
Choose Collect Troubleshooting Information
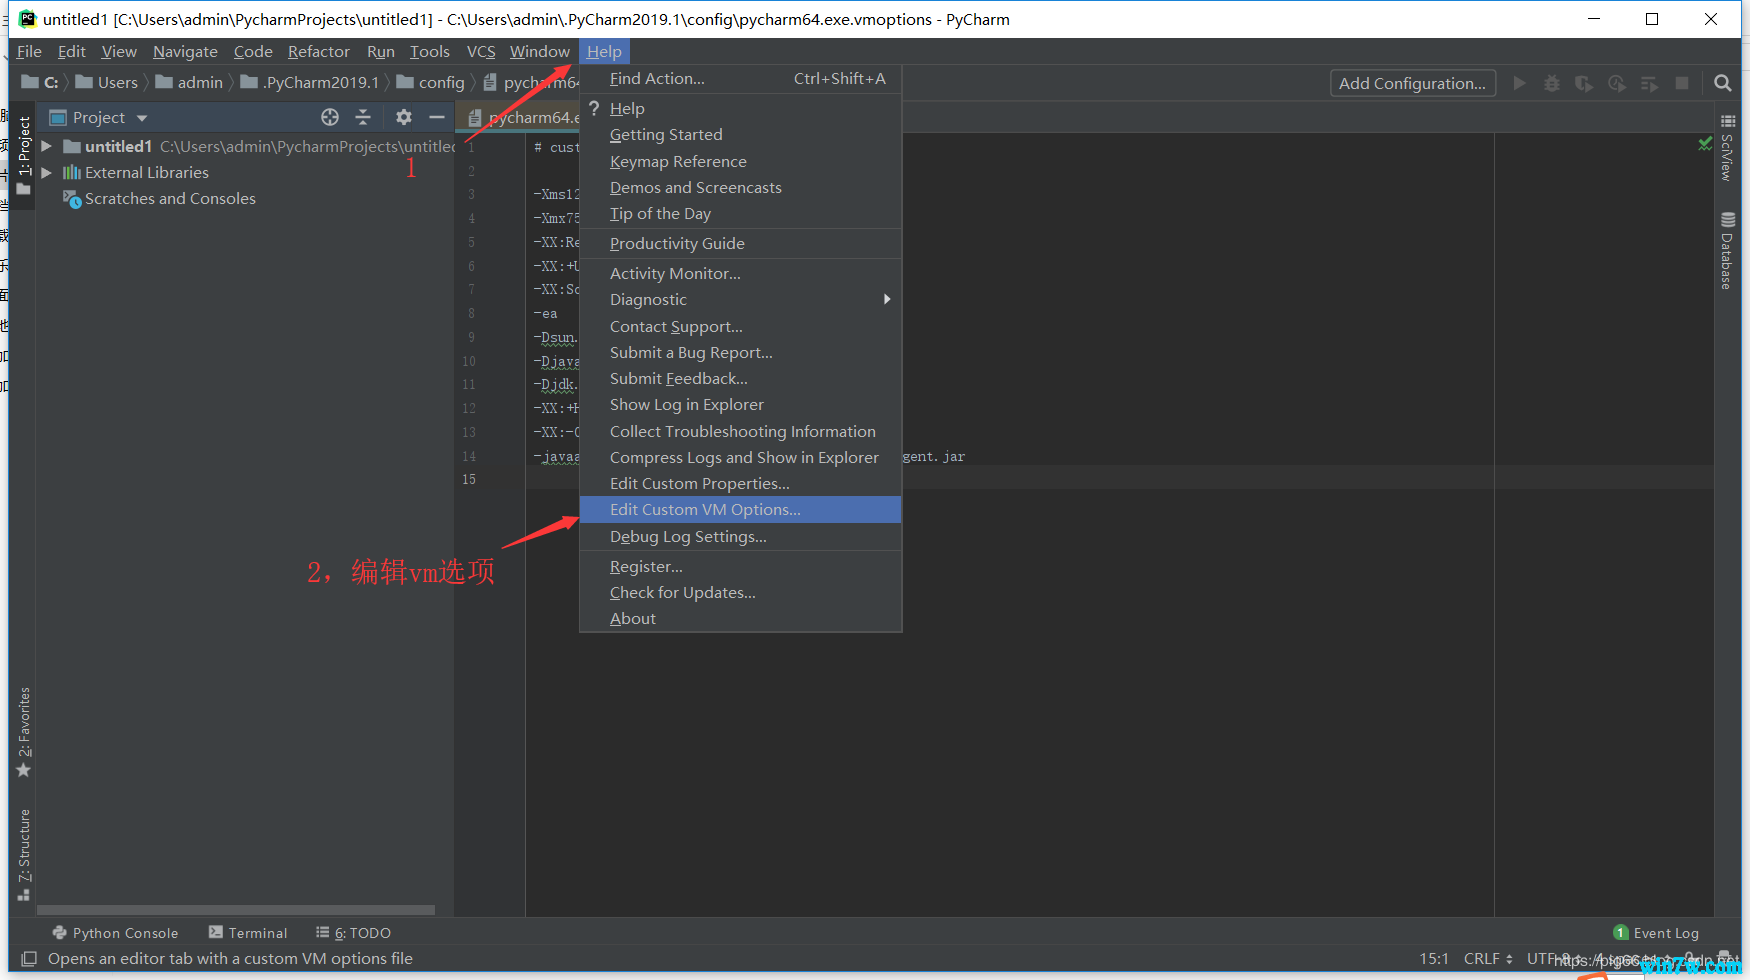pos(740,431)
